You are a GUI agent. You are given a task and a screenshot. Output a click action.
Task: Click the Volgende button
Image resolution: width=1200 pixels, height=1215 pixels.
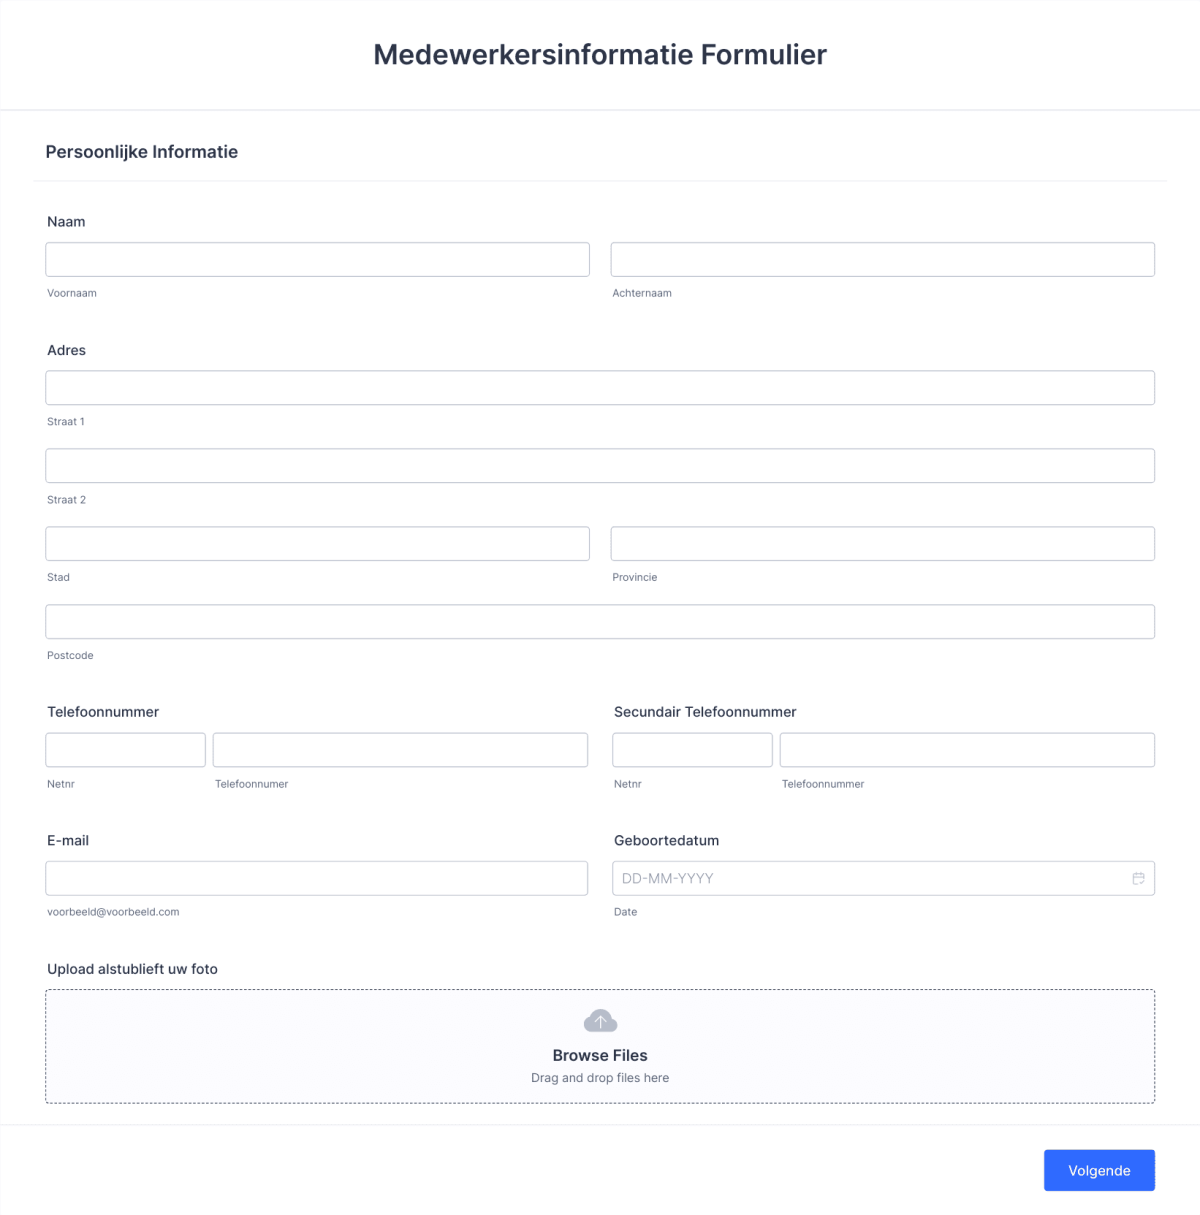[x=1099, y=1170]
